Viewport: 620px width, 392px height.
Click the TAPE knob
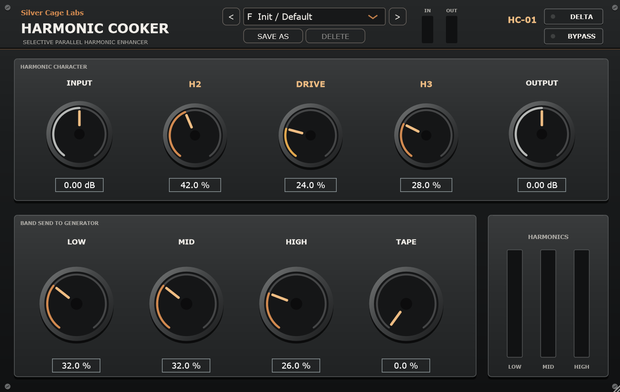(x=406, y=304)
